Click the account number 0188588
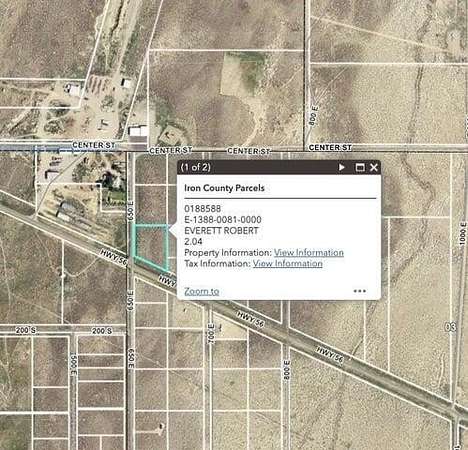 pos(202,209)
